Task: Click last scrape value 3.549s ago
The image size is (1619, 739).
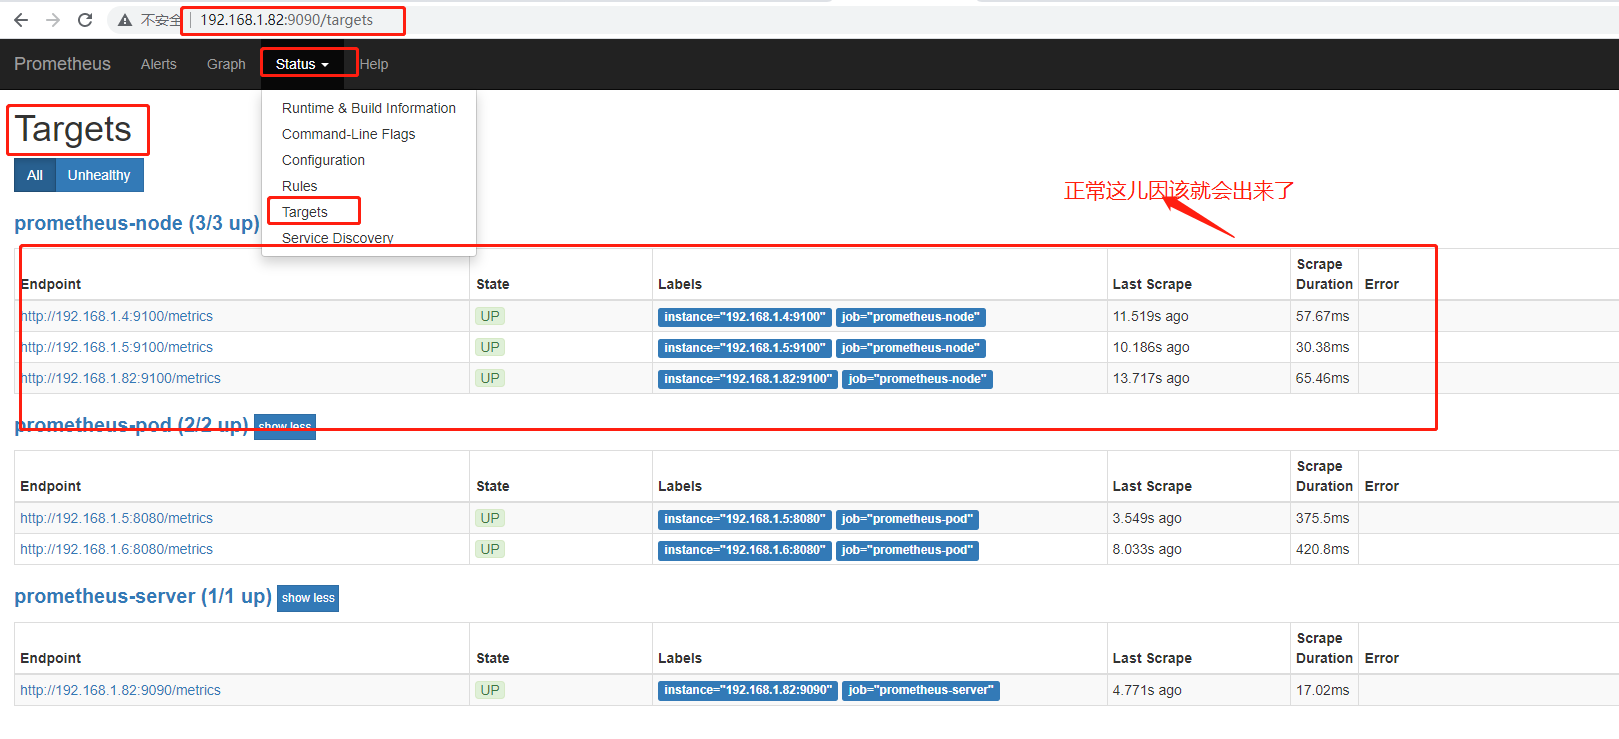Action: [1147, 518]
